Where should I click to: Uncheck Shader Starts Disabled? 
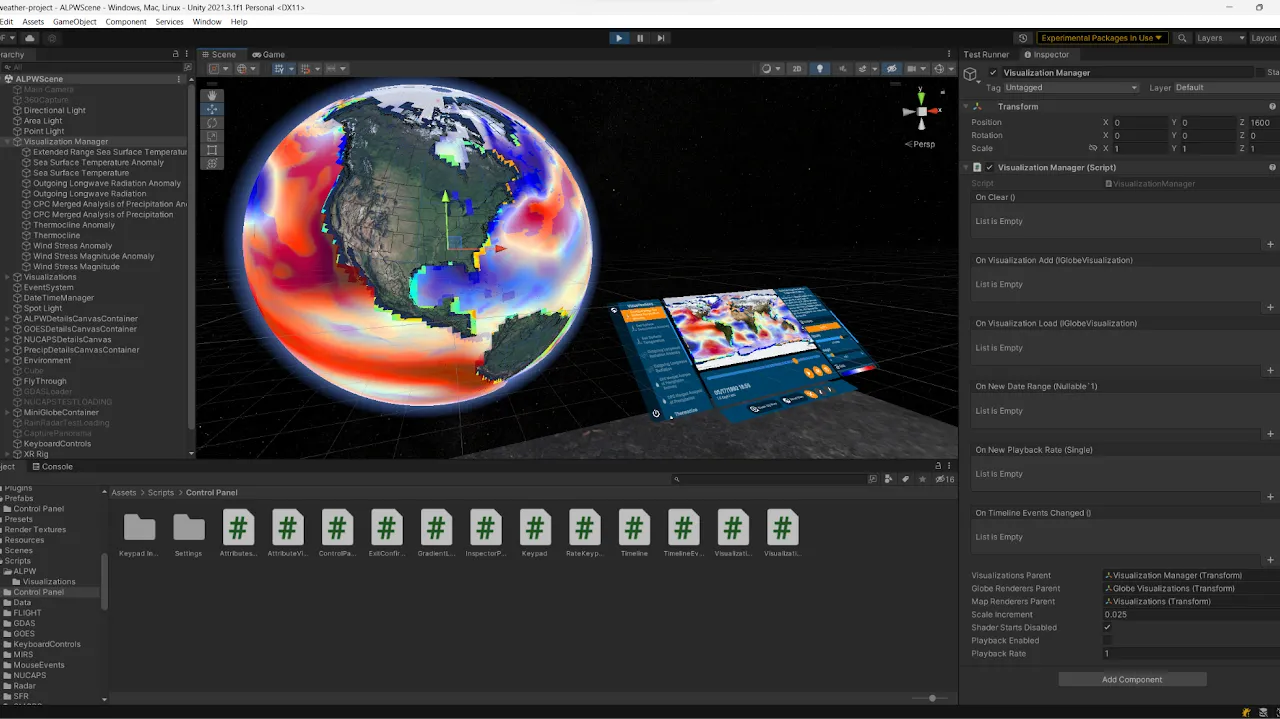point(1106,627)
